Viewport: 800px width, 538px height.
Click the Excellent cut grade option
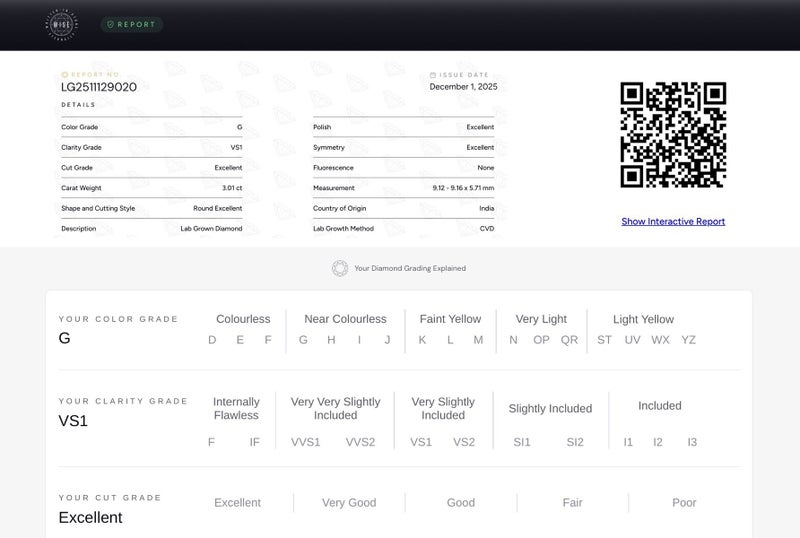[x=237, y=503]
